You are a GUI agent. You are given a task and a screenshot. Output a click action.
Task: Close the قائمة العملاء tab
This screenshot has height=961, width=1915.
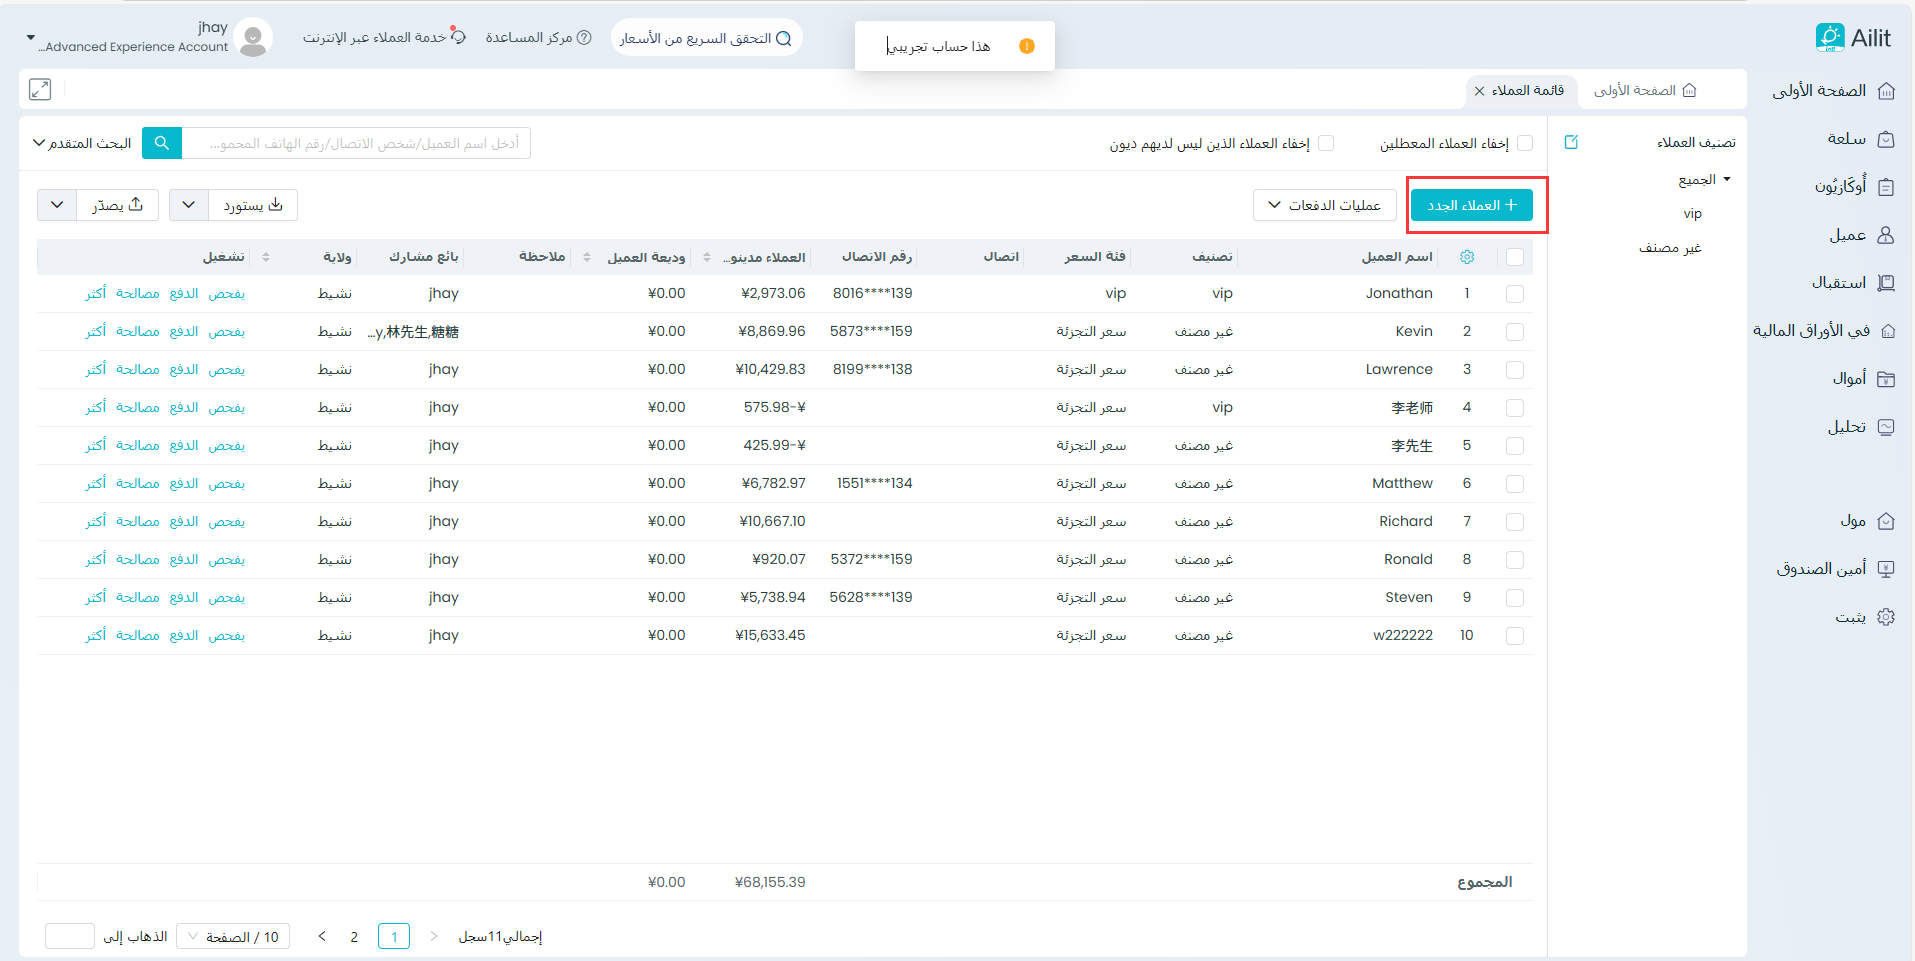click(1479, 91)
